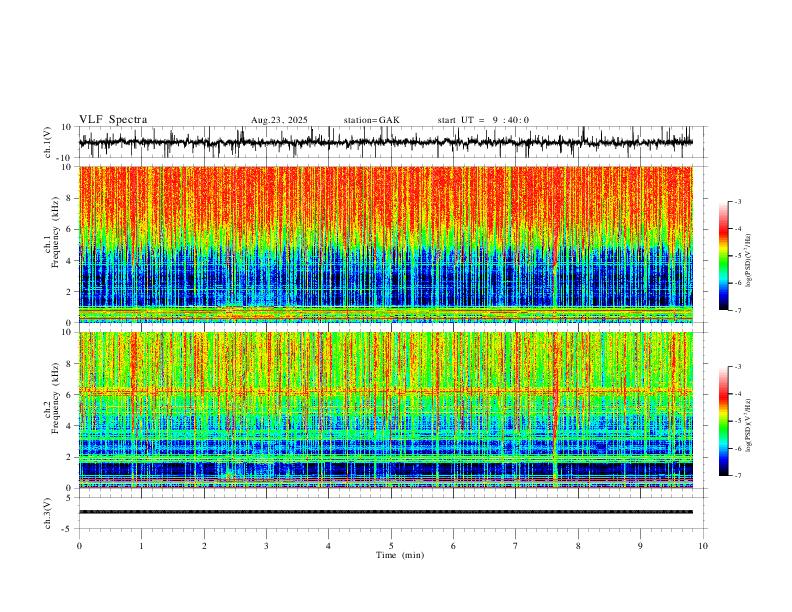This screenshot has width=792, height=612.
Task: Click the time axis tick label "3"
Action: (266, 546)
